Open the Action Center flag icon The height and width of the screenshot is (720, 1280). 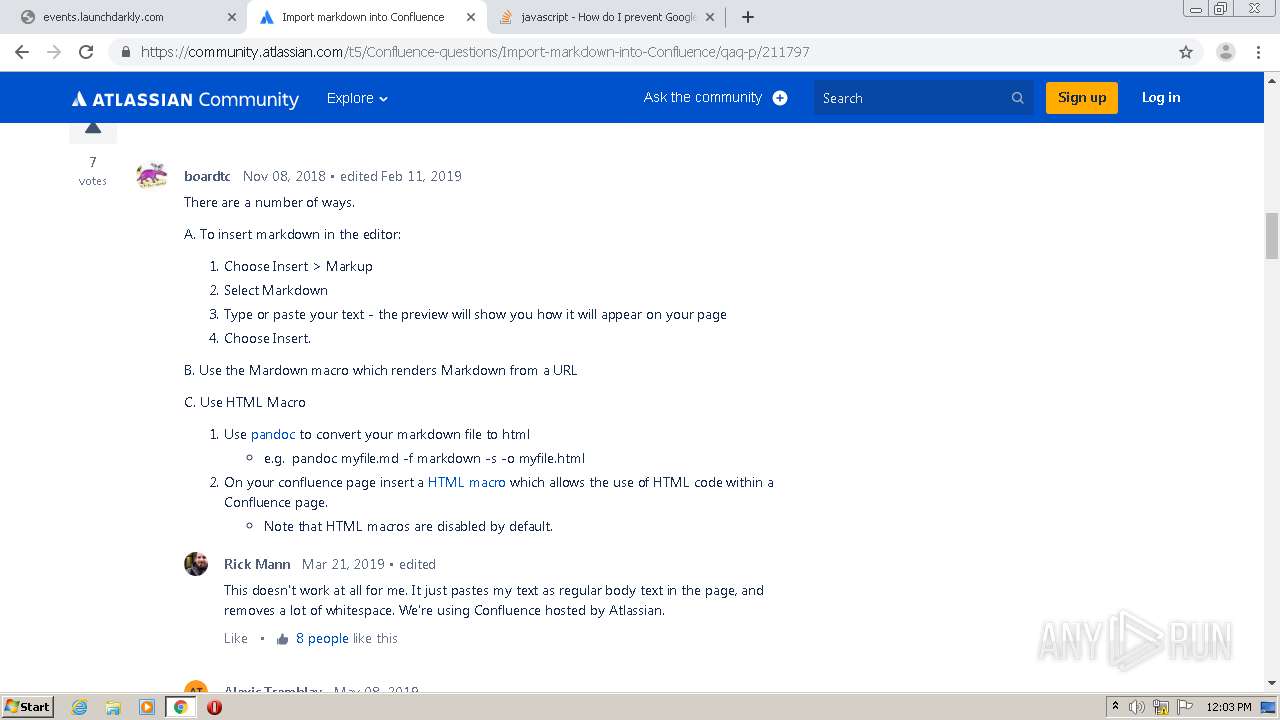[1184, 707]
